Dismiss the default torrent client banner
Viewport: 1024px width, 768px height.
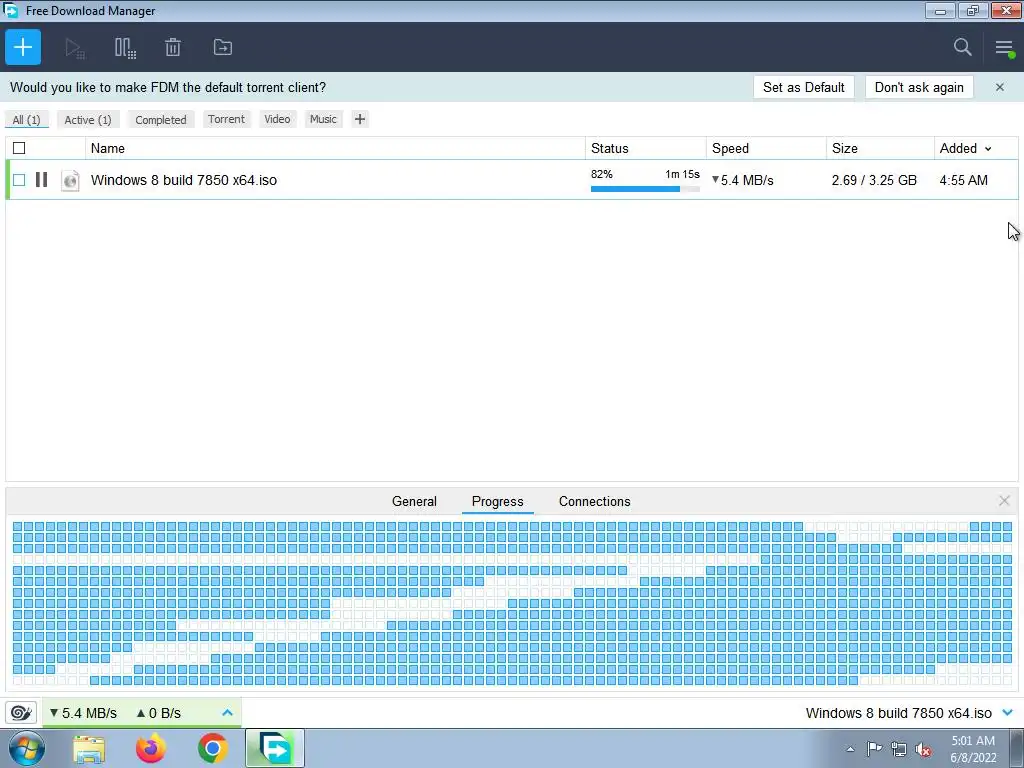[999, 87]
